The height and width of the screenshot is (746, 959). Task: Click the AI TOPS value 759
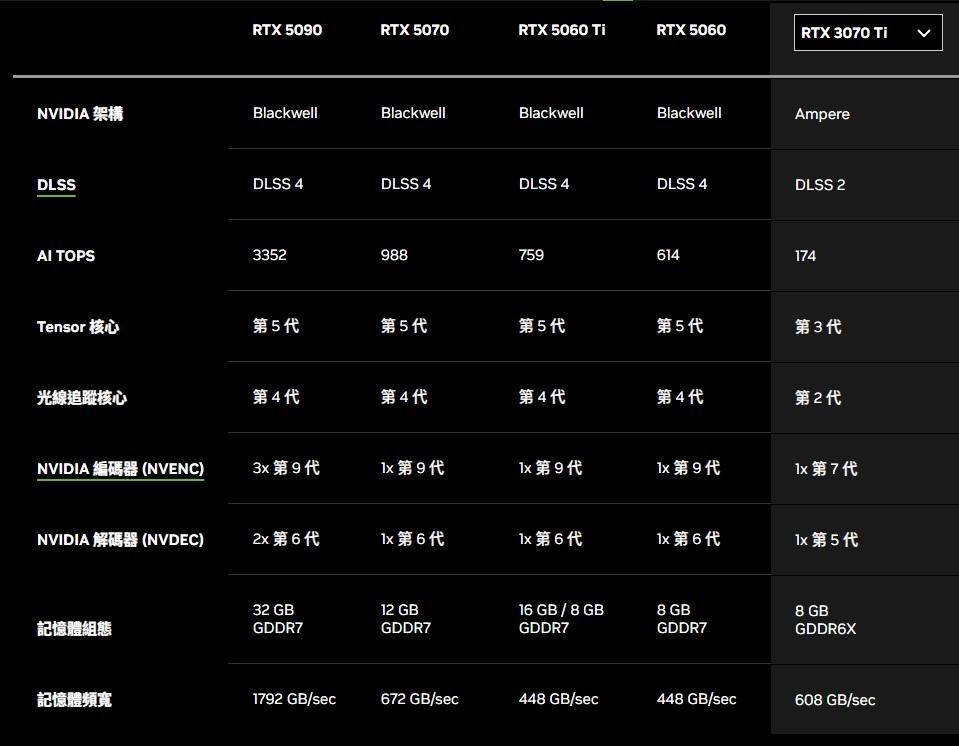531,255
